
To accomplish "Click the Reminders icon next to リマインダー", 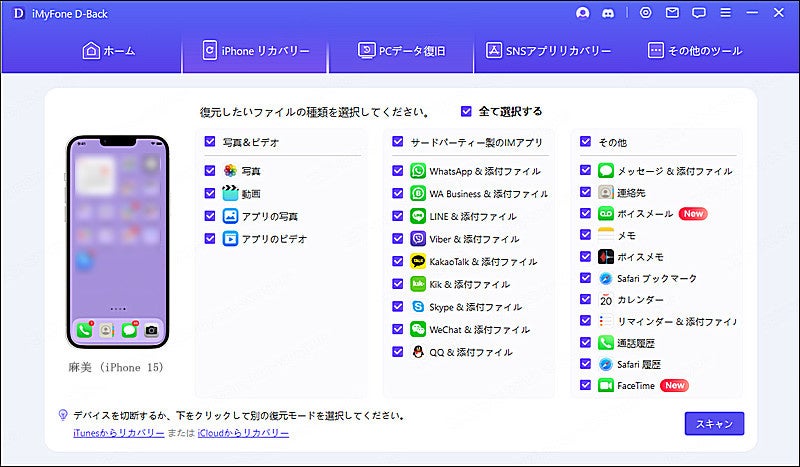I will click(x=606, y=321).
